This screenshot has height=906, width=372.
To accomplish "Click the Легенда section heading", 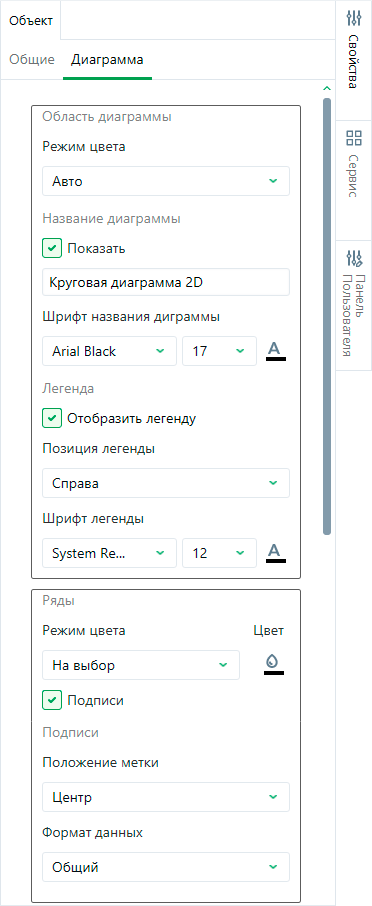I will (68, 389).
